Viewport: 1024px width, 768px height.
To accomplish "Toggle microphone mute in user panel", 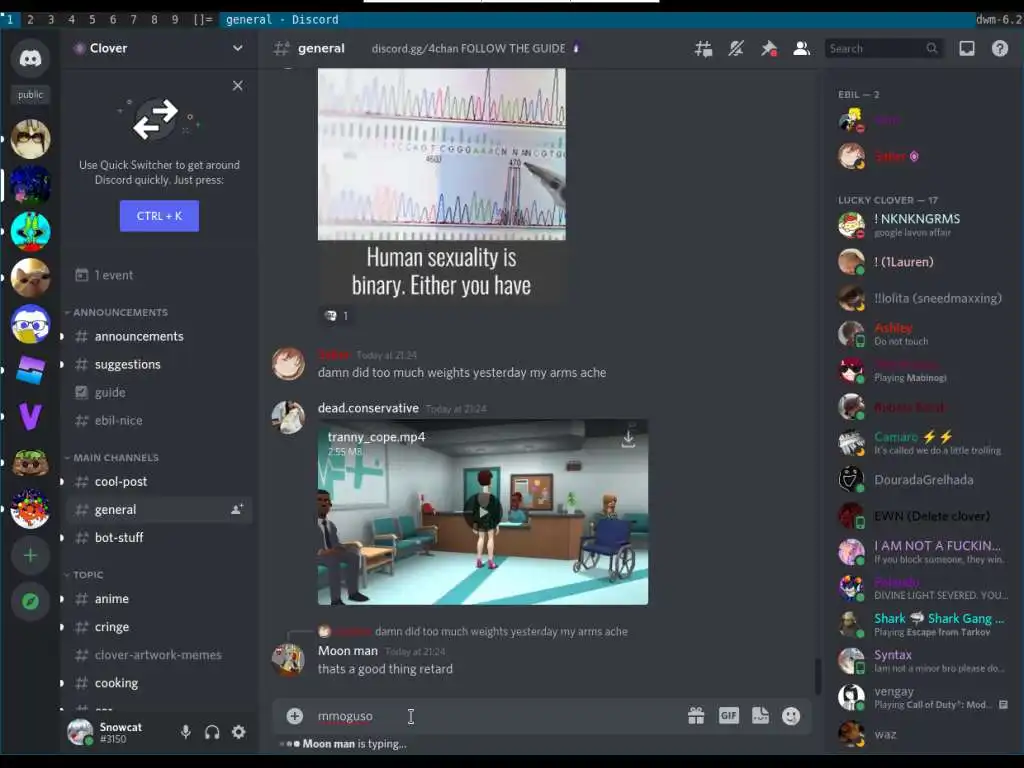I will pyautogui.click(x=186, y=732).
